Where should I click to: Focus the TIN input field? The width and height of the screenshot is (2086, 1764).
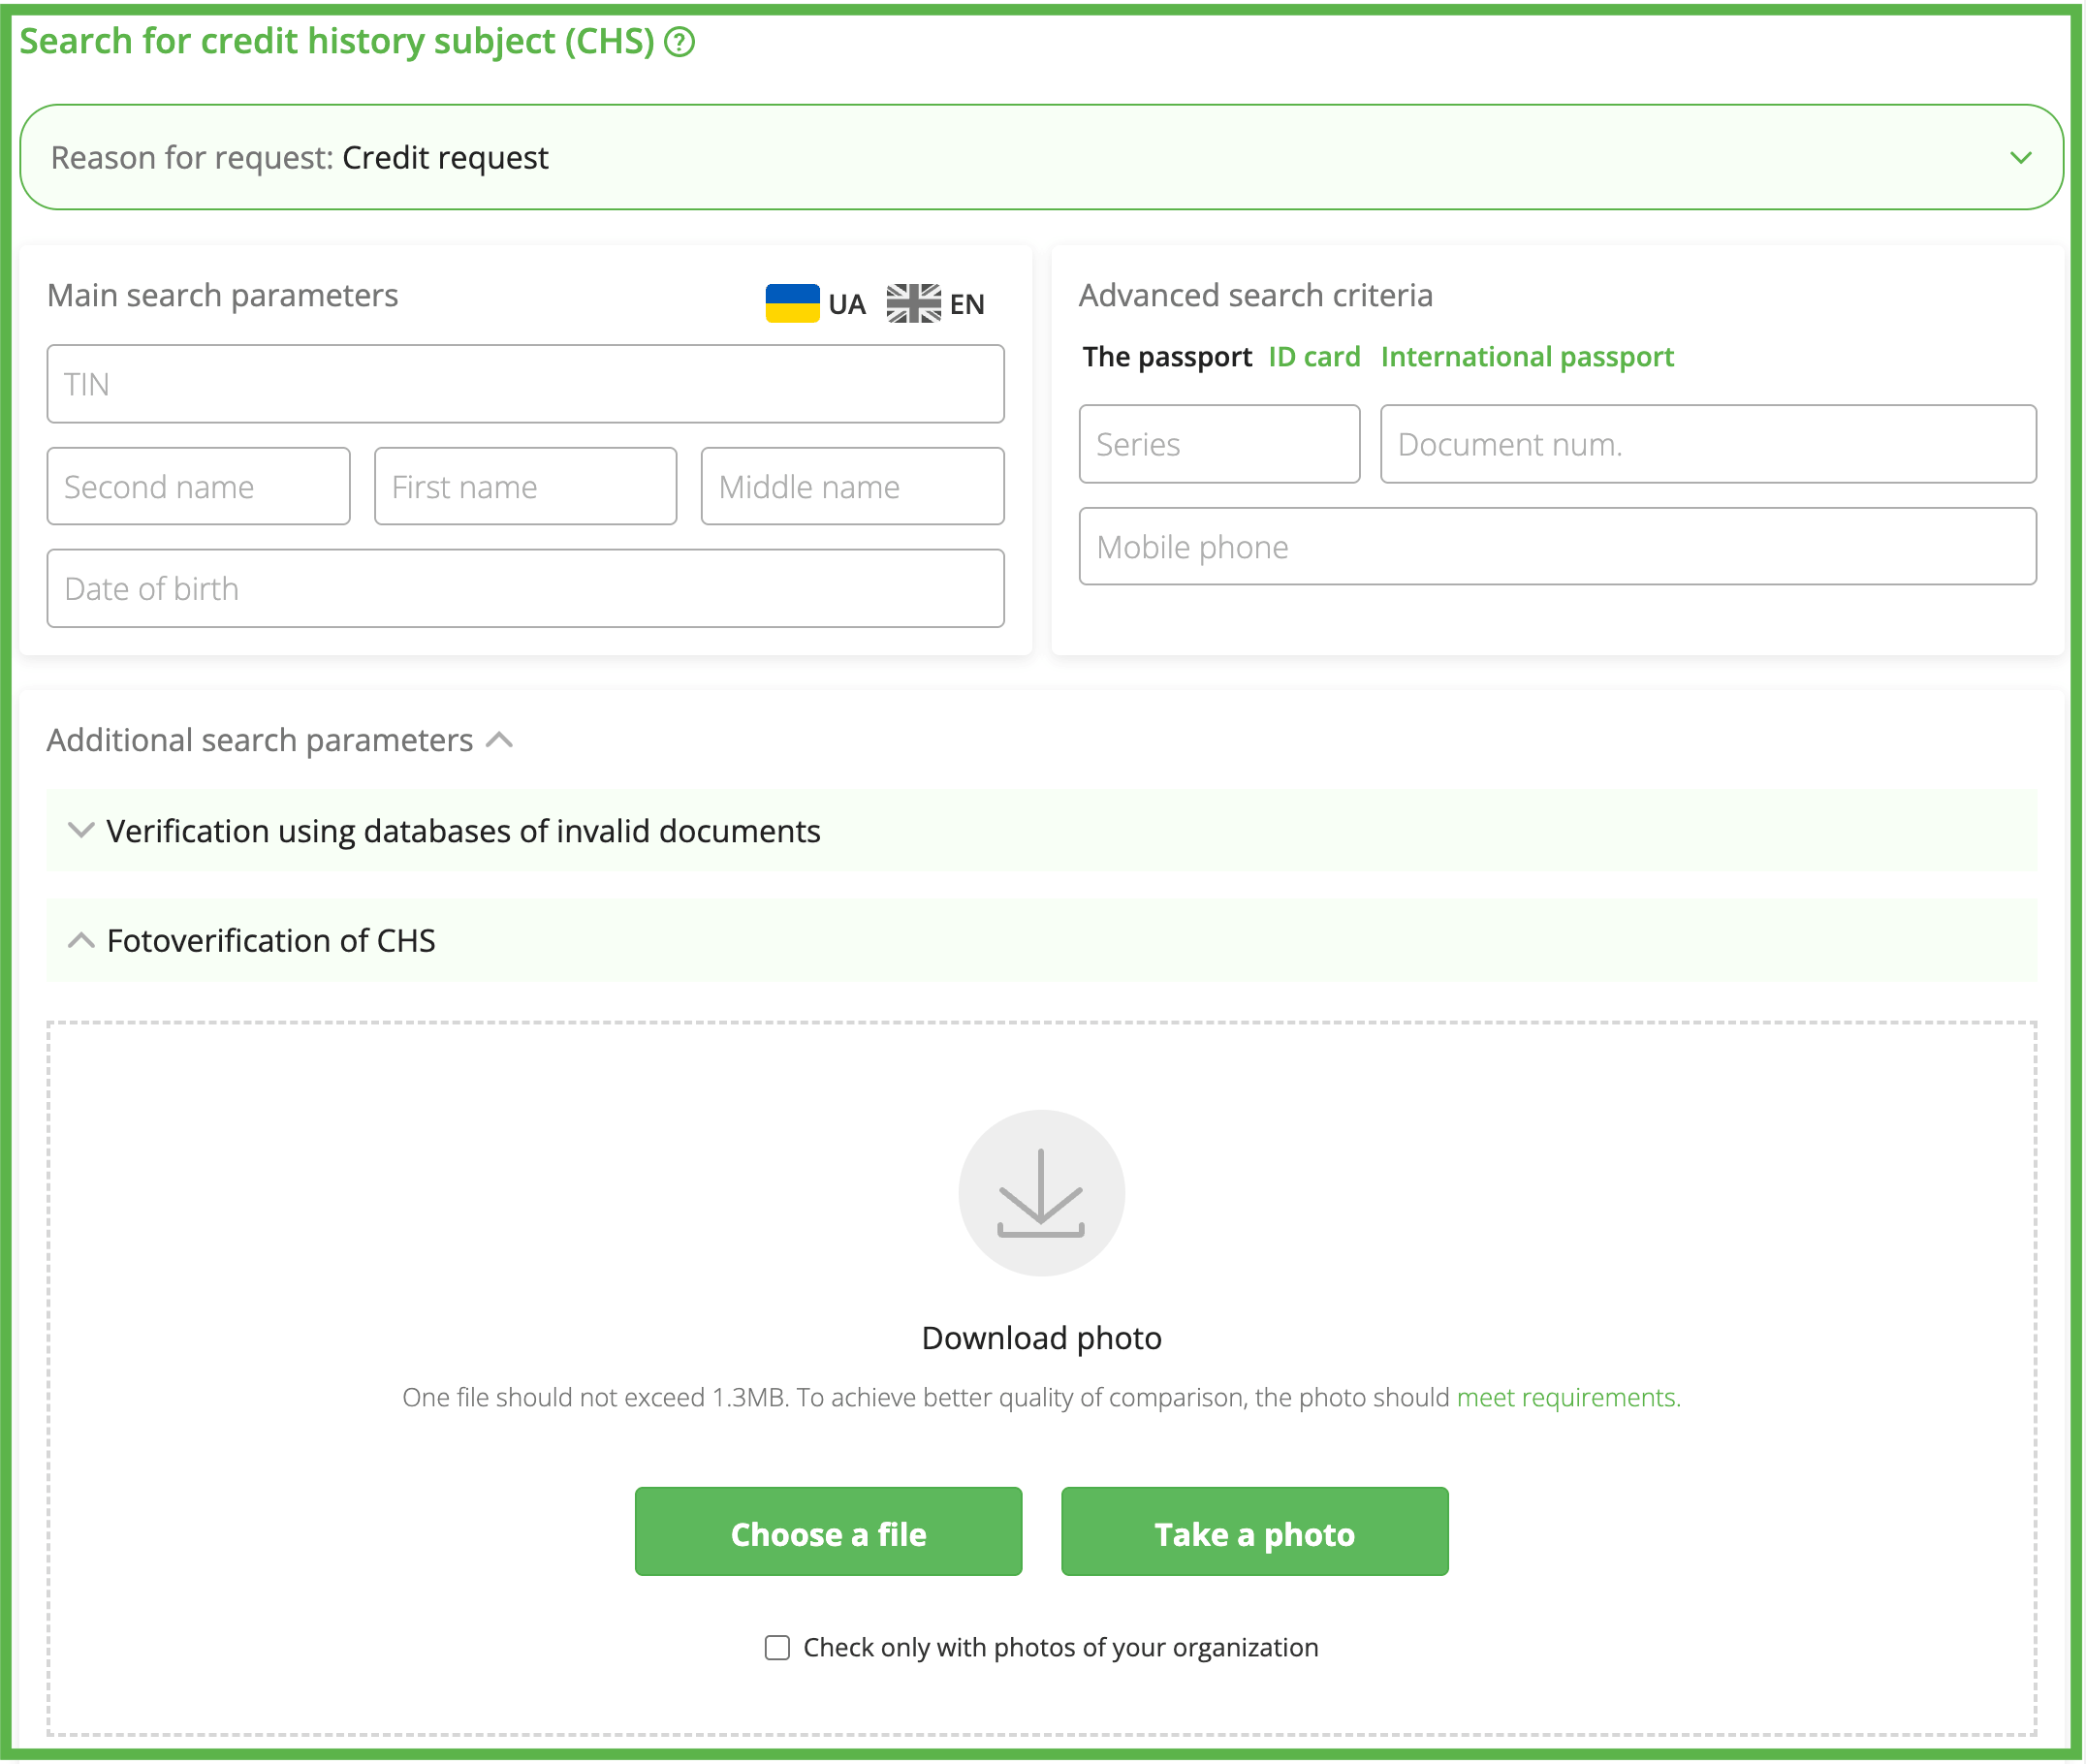(525, 384)
